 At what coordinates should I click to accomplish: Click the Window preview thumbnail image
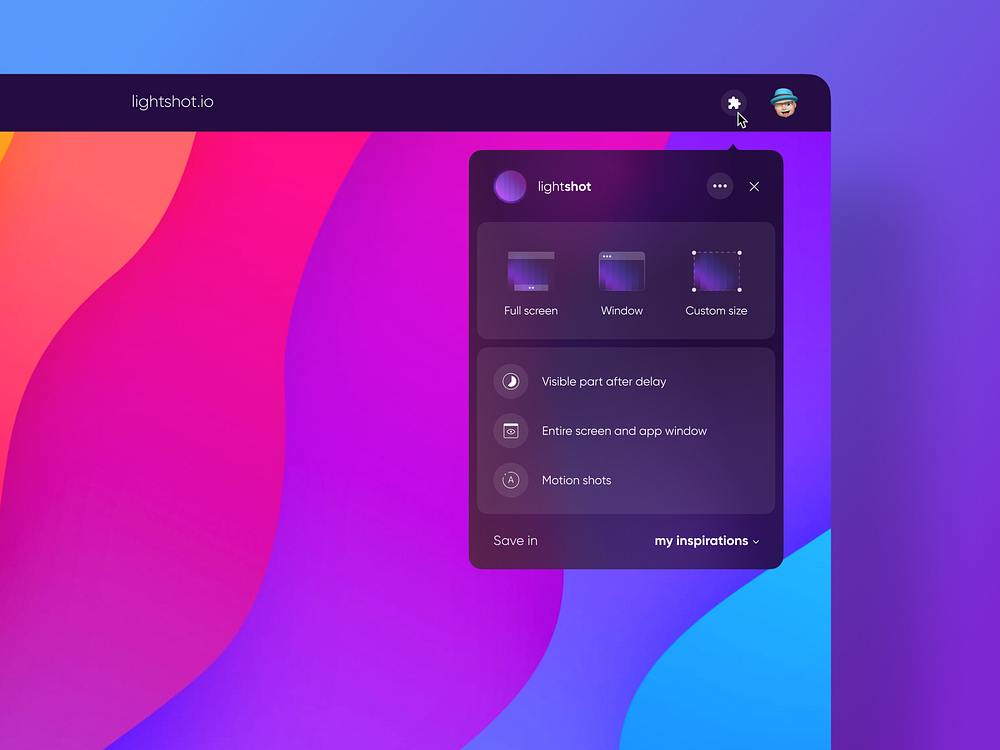tap(621, 265)
